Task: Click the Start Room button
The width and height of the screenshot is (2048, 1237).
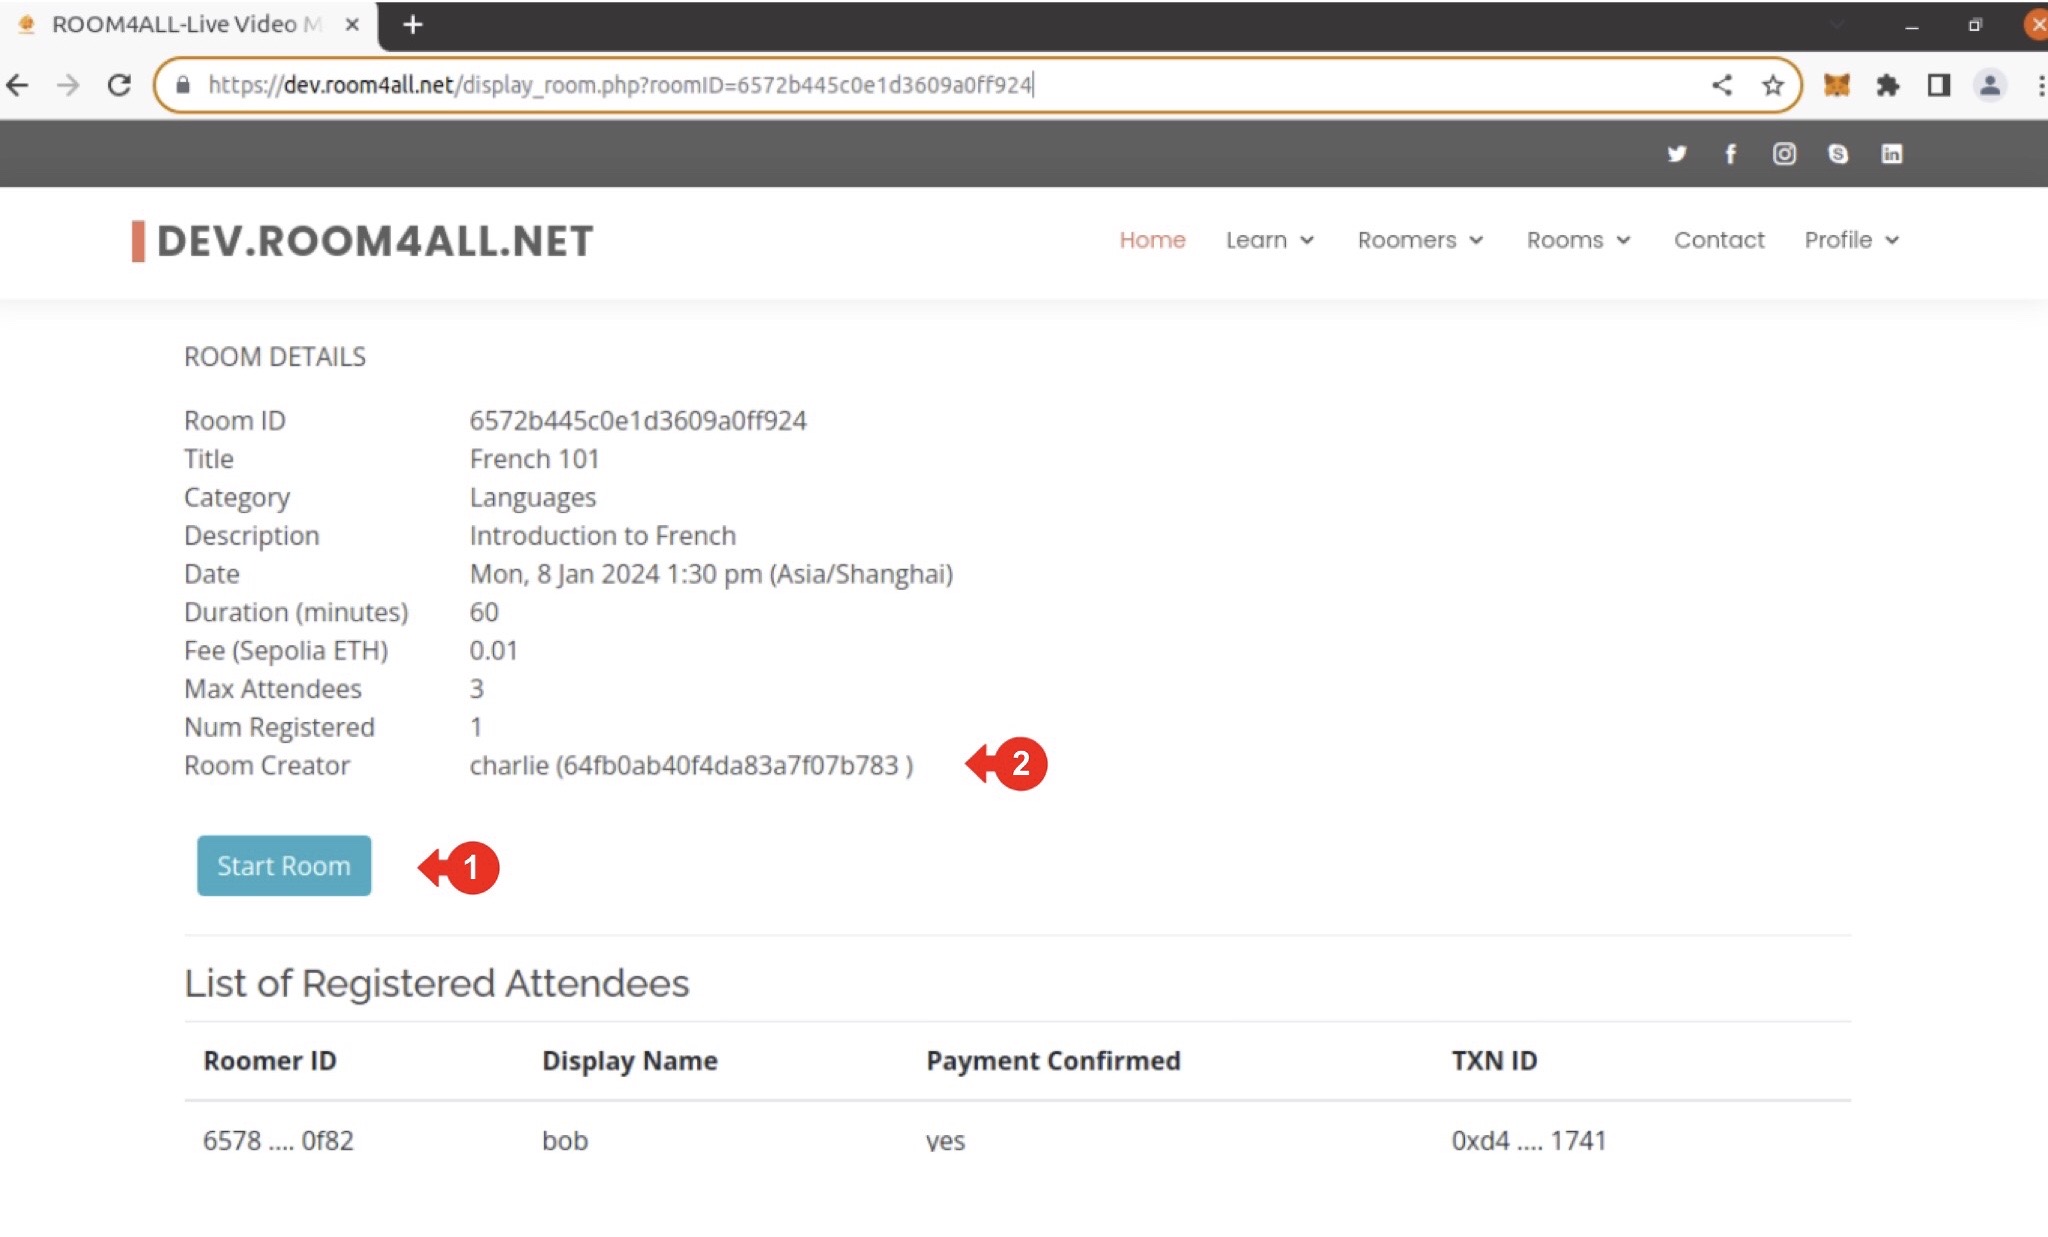Action: [x=284, y=865]
